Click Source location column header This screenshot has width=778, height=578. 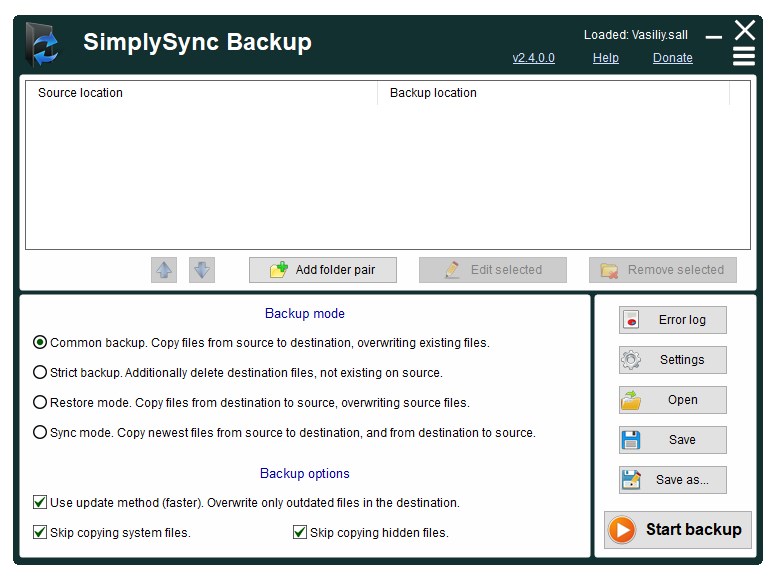[202, 93]
